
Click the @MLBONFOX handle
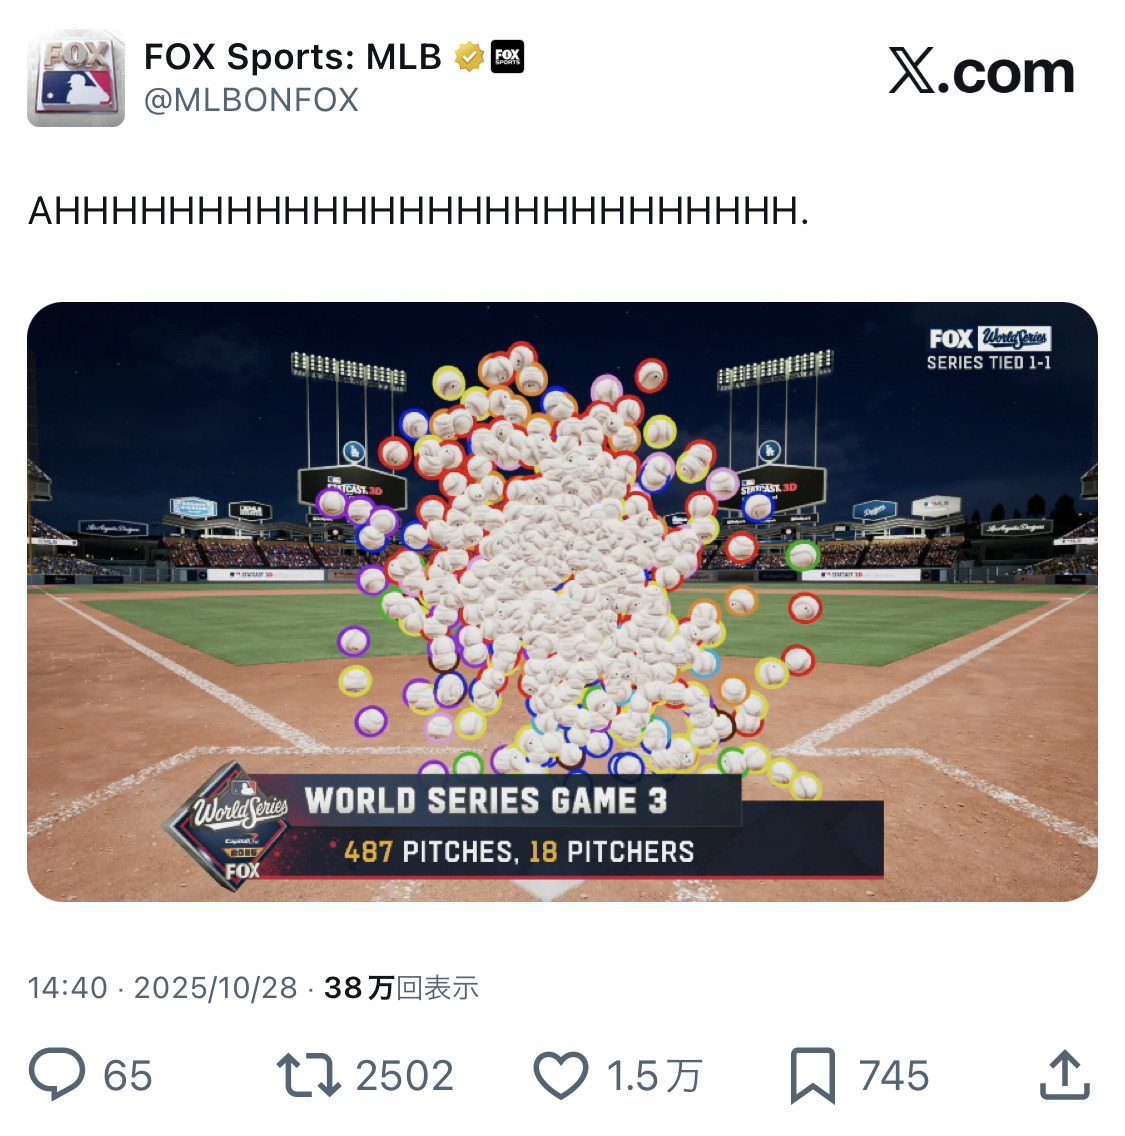click(x=252, y=100)
